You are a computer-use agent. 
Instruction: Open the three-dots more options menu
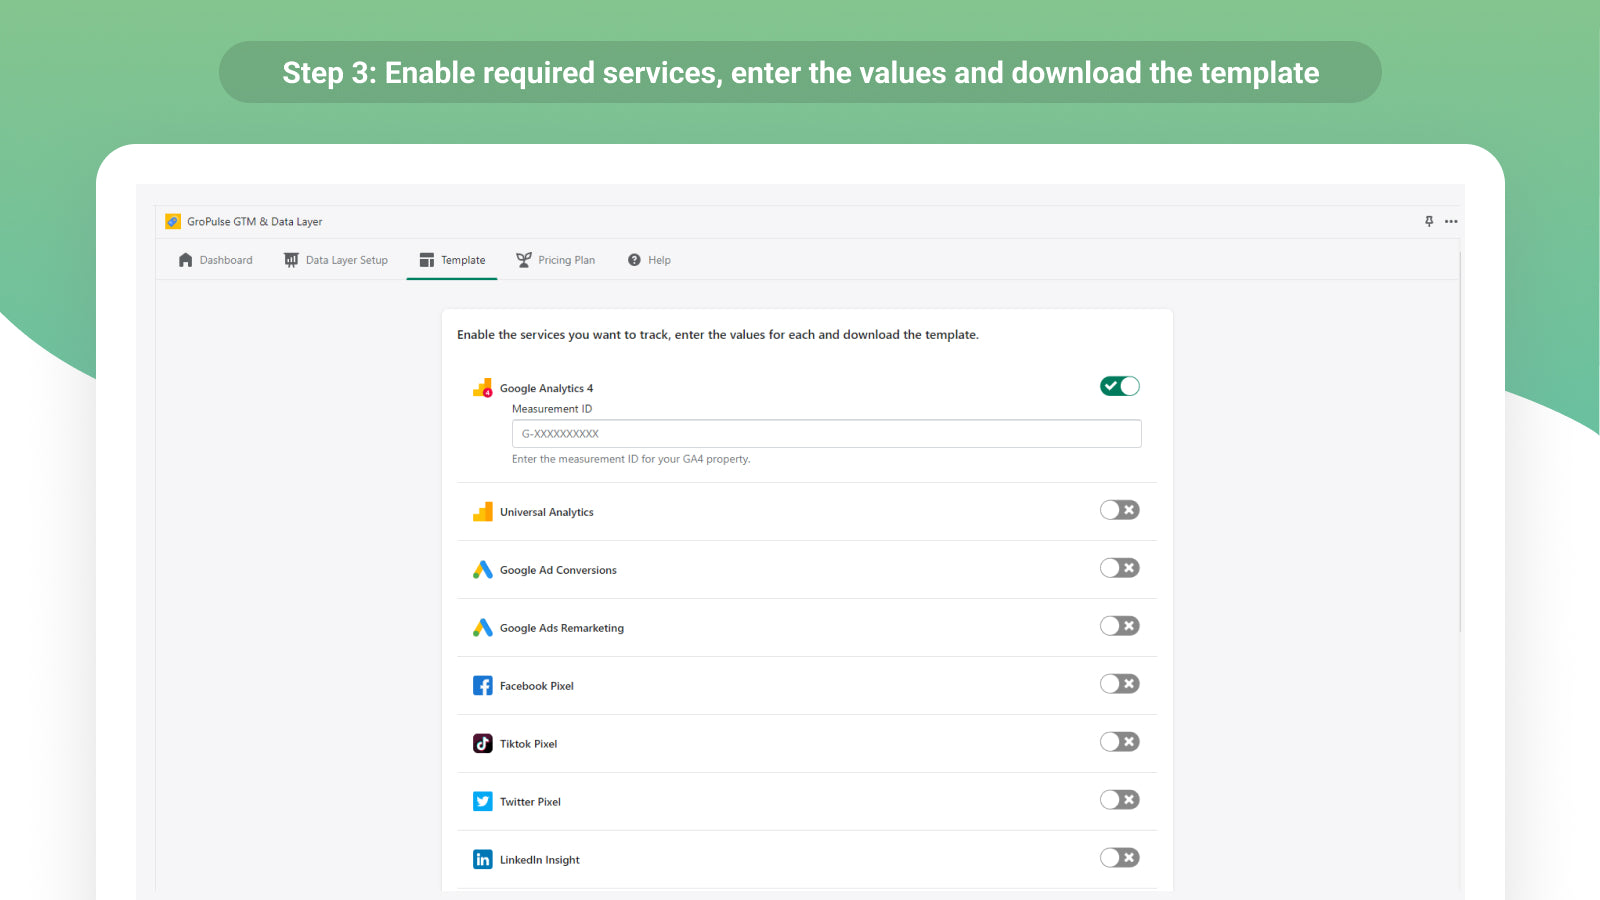click(x=1451, y=221)
